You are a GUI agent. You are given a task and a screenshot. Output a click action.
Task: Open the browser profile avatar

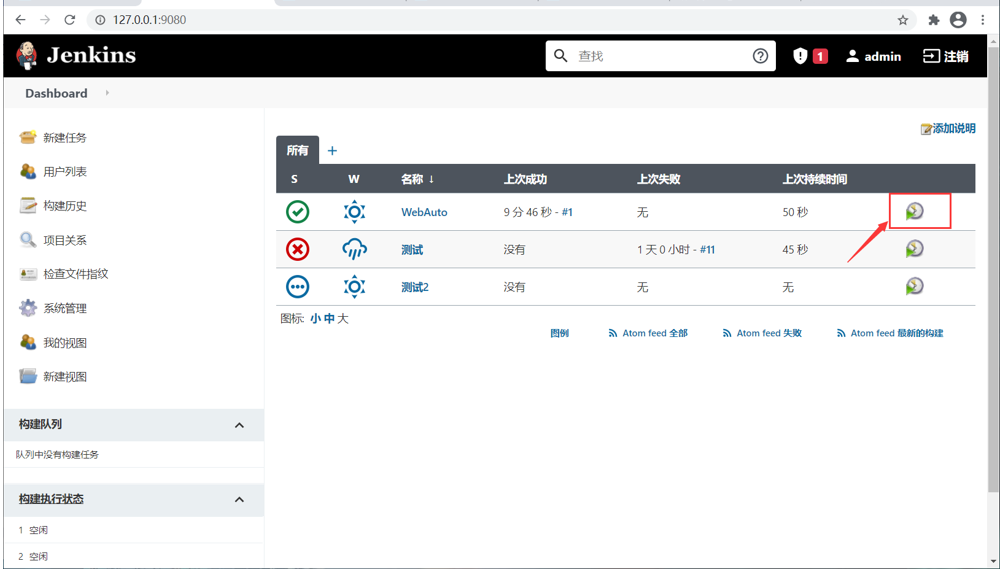click(958, 20)
